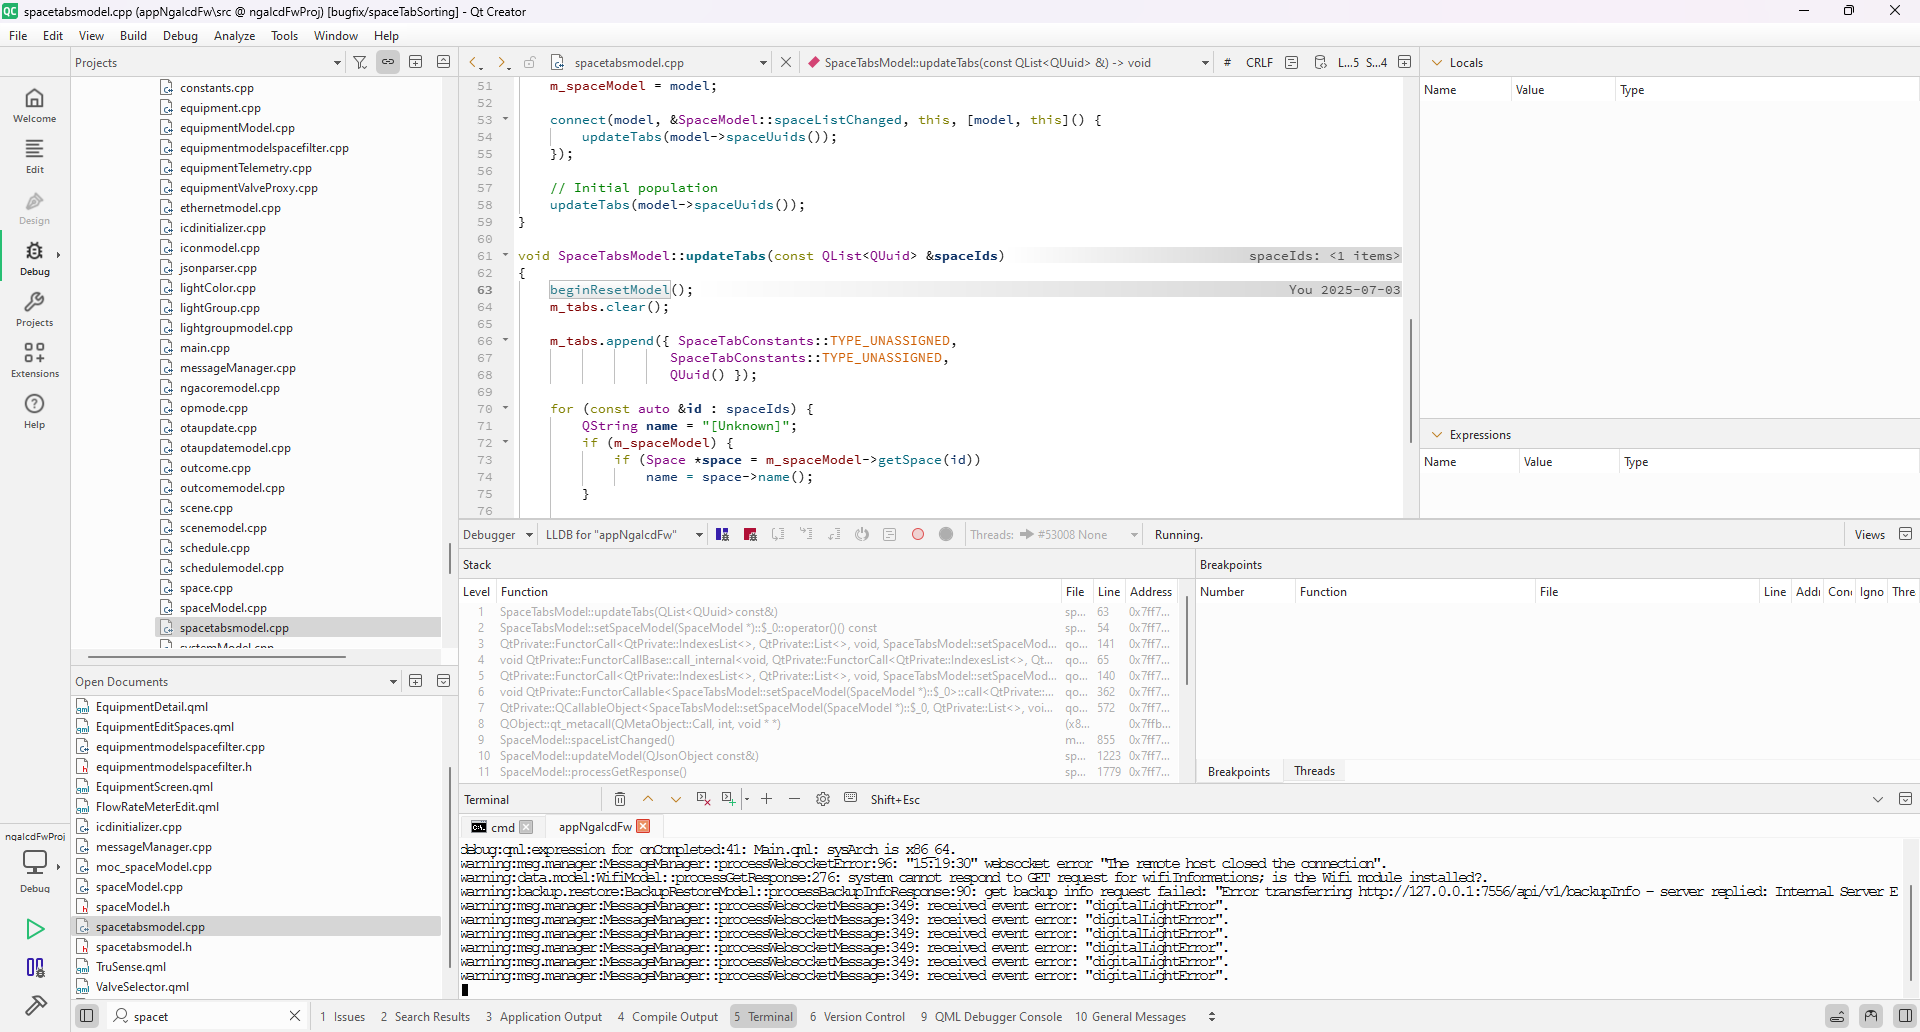Go to previous terminal with up arrow
This screenshot has width=1920, height=1032.
[648, 799]
